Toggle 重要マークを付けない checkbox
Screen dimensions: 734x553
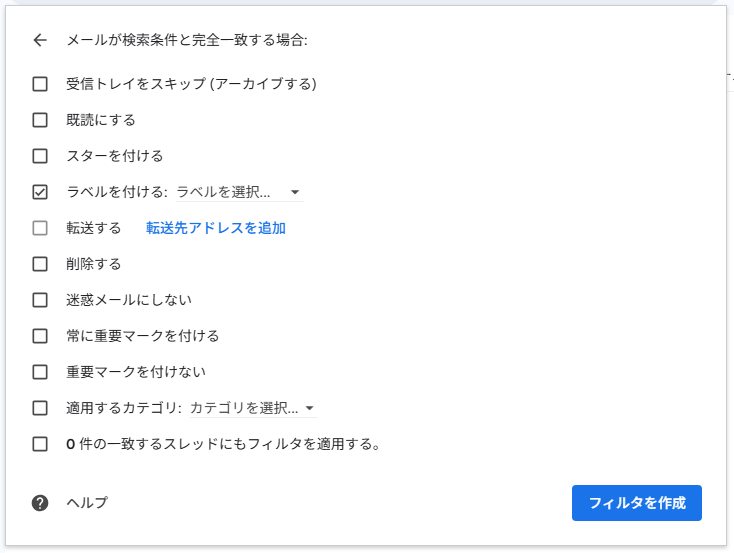[x=40, y=372]
